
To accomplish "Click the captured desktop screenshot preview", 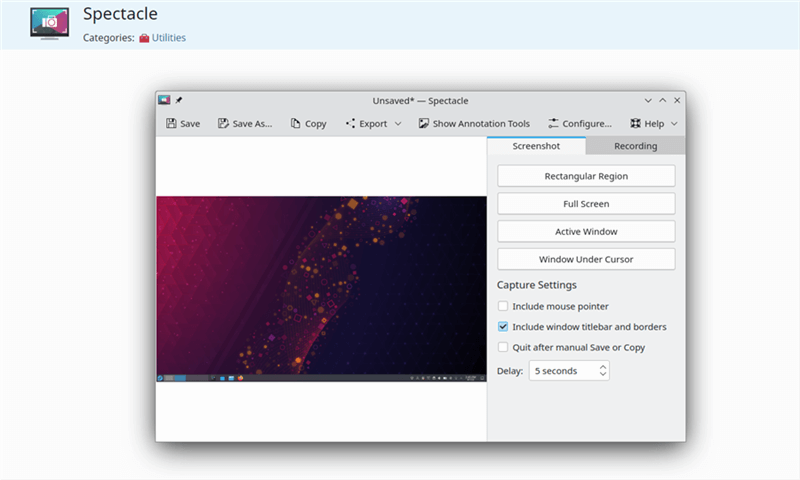I will (x=321, y=289).
